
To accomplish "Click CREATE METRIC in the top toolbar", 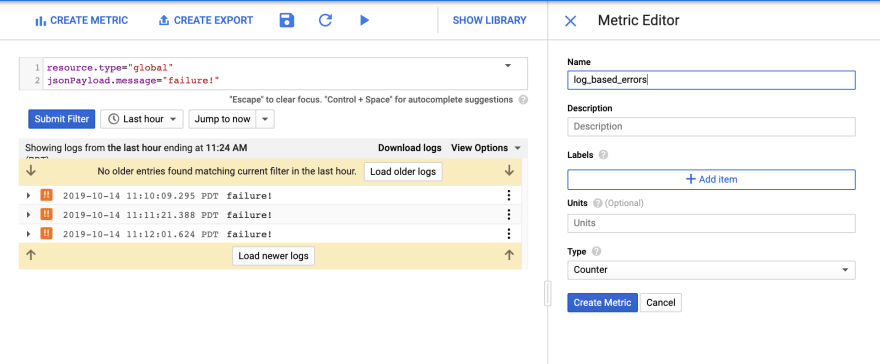I will 81,21.
